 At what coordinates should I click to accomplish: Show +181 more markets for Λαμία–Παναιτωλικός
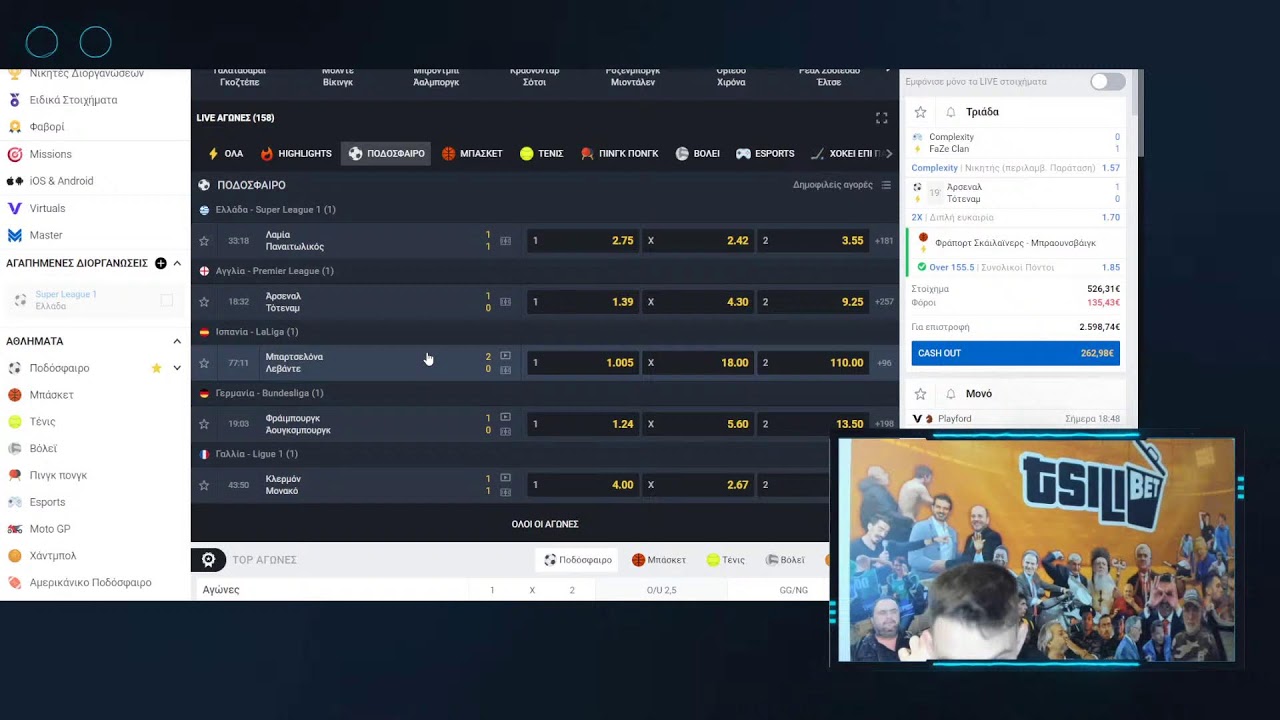pos(884,241)
